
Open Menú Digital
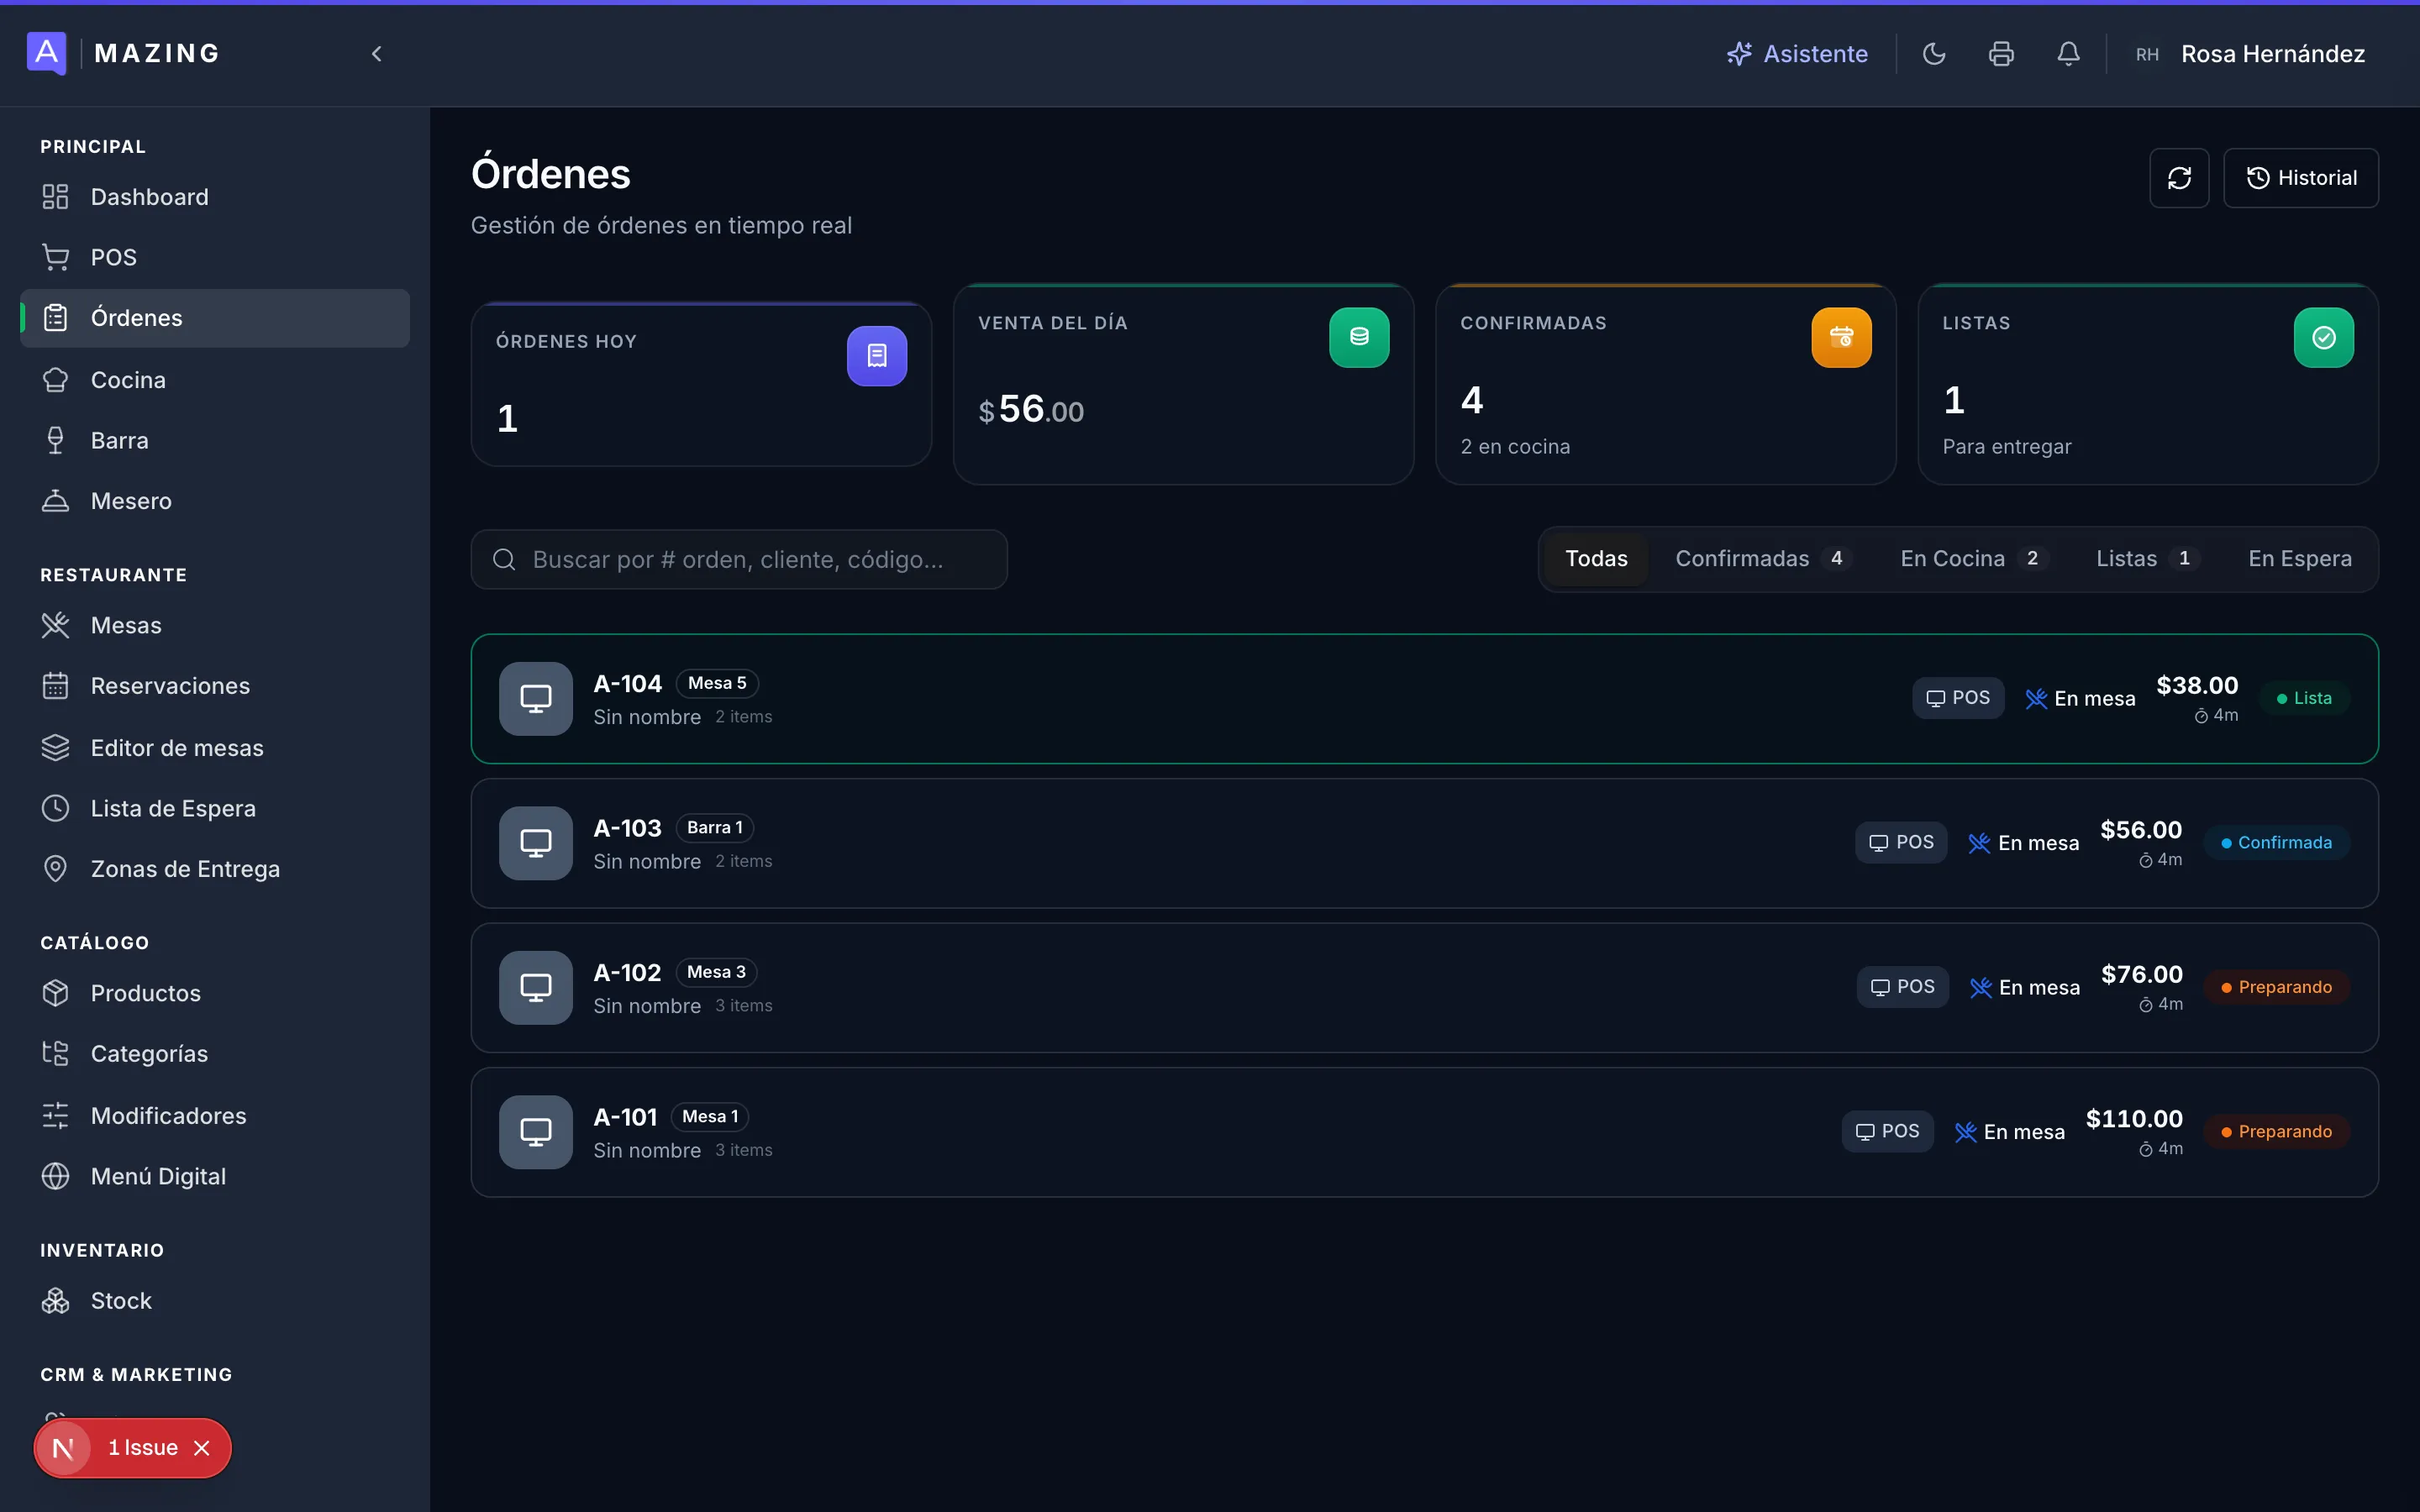coord(215,1176)
